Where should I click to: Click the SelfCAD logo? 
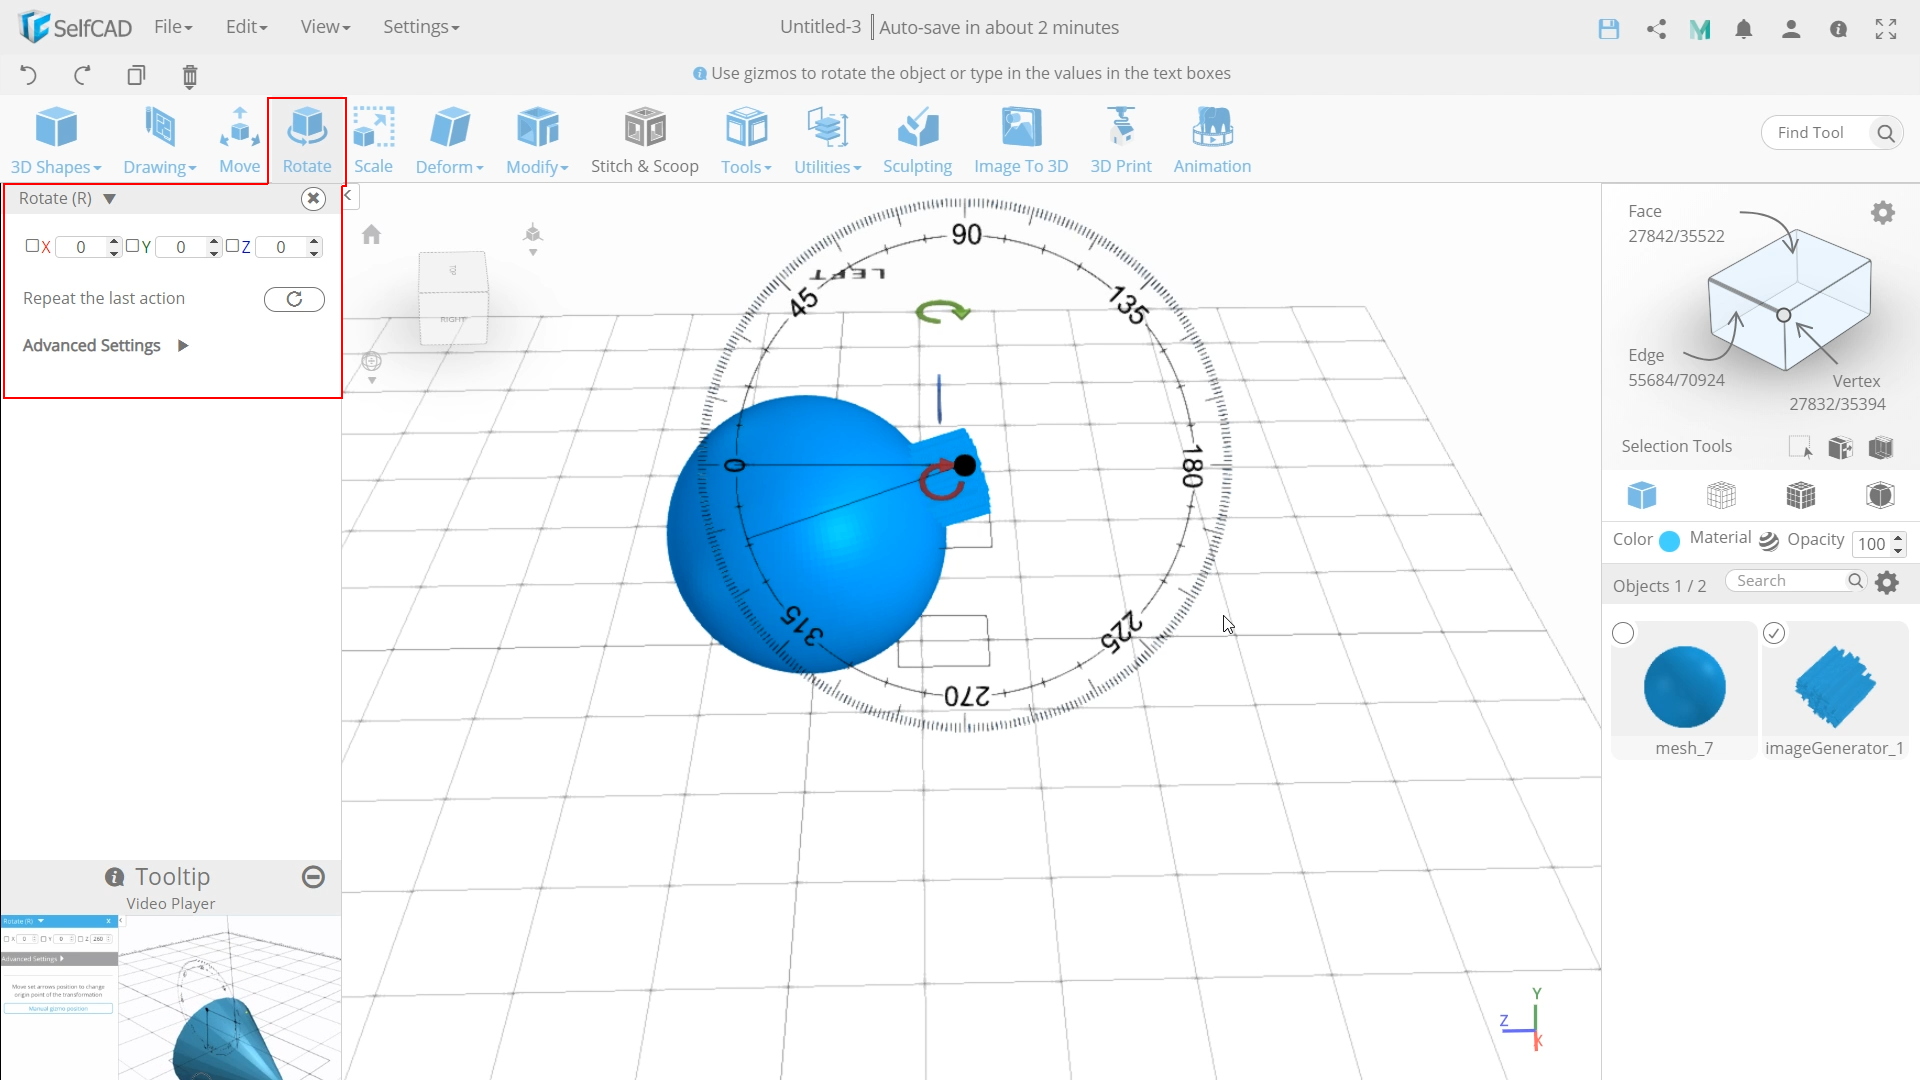(x=75, y=27)
